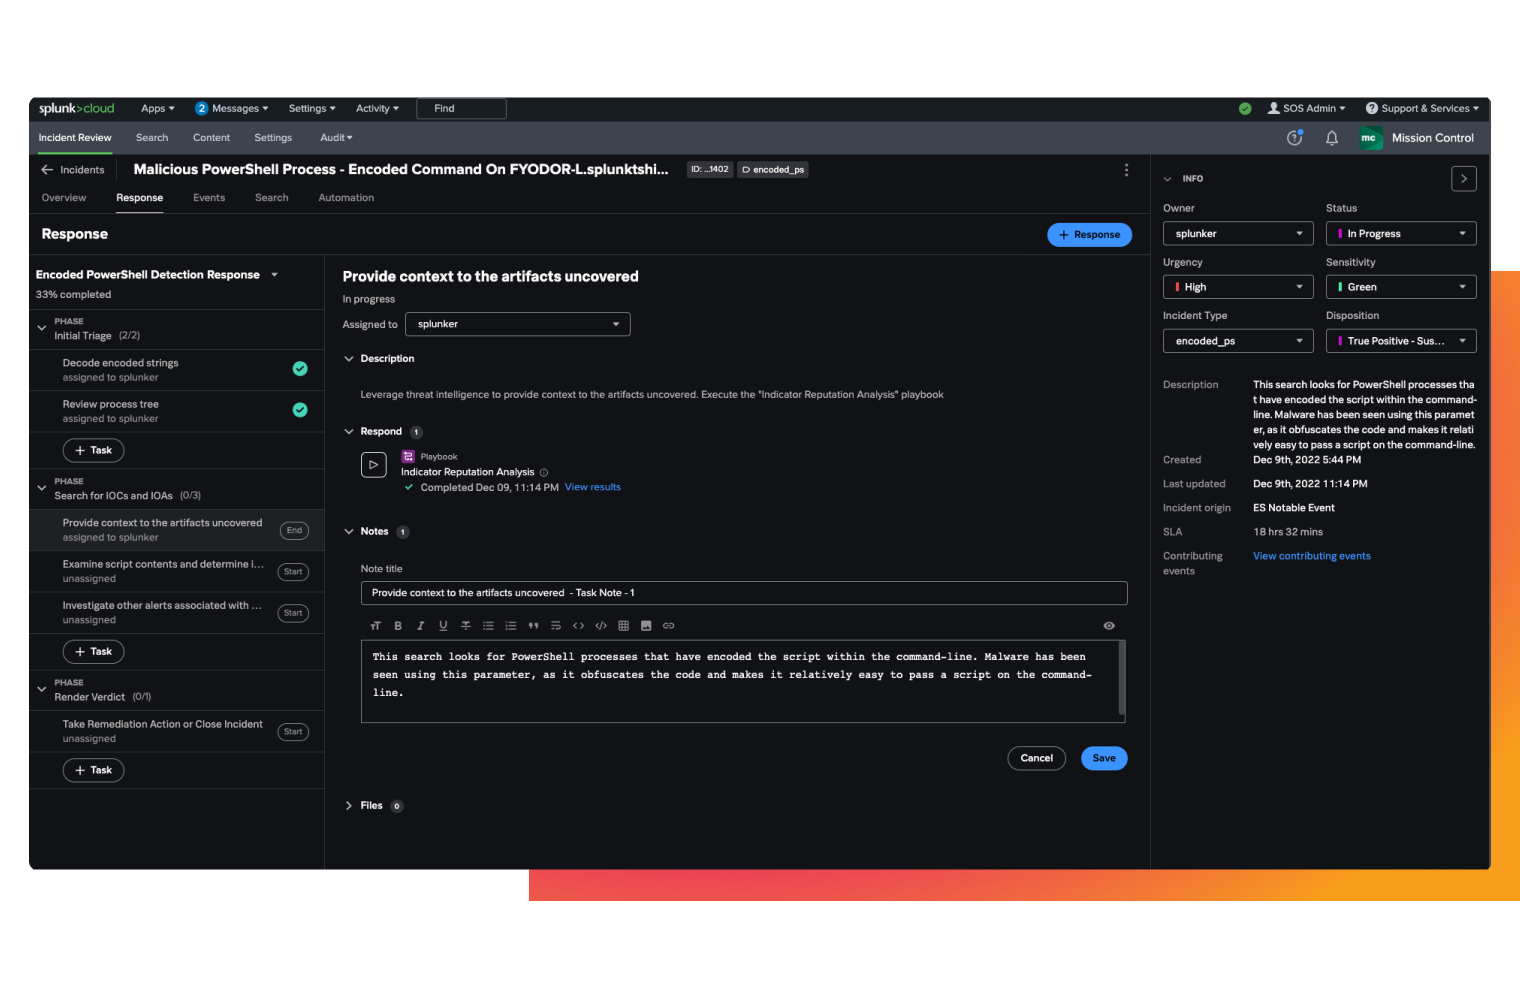Insert a bulleted list into the note
This screenshot has height=1000, width=1520.
coord(488,625)
